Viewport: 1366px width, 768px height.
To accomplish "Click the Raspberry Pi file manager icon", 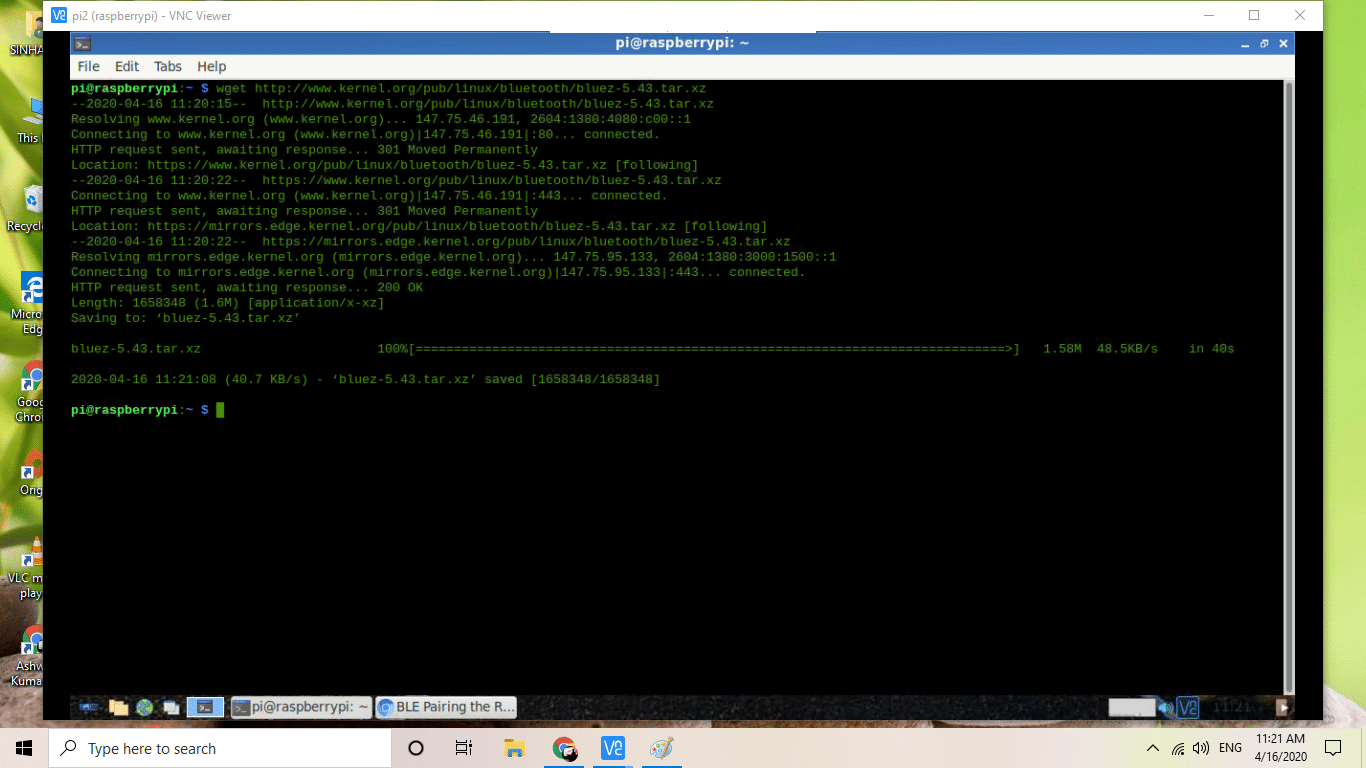I will tap(119, 707).
